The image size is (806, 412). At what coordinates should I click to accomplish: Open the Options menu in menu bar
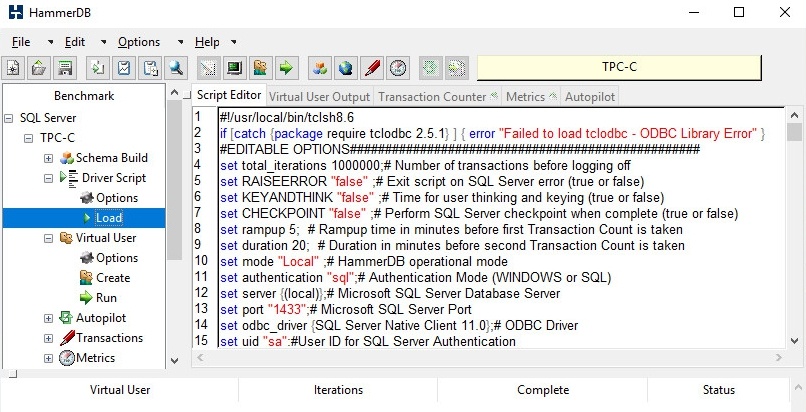[139, 42]
